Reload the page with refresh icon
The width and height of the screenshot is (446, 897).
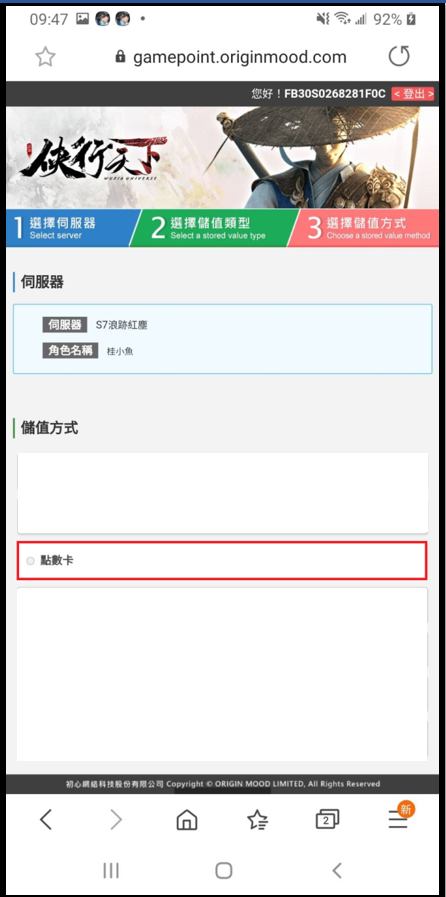tap(399, 57)
